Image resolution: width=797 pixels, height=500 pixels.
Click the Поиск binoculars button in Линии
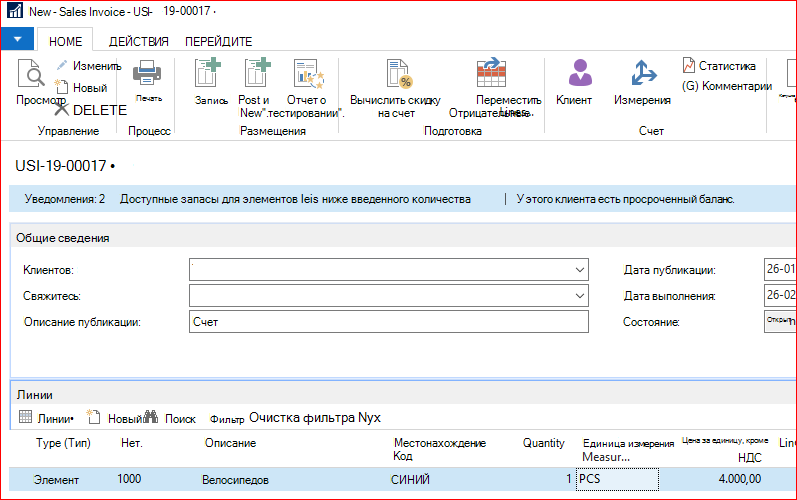[170, 418]
